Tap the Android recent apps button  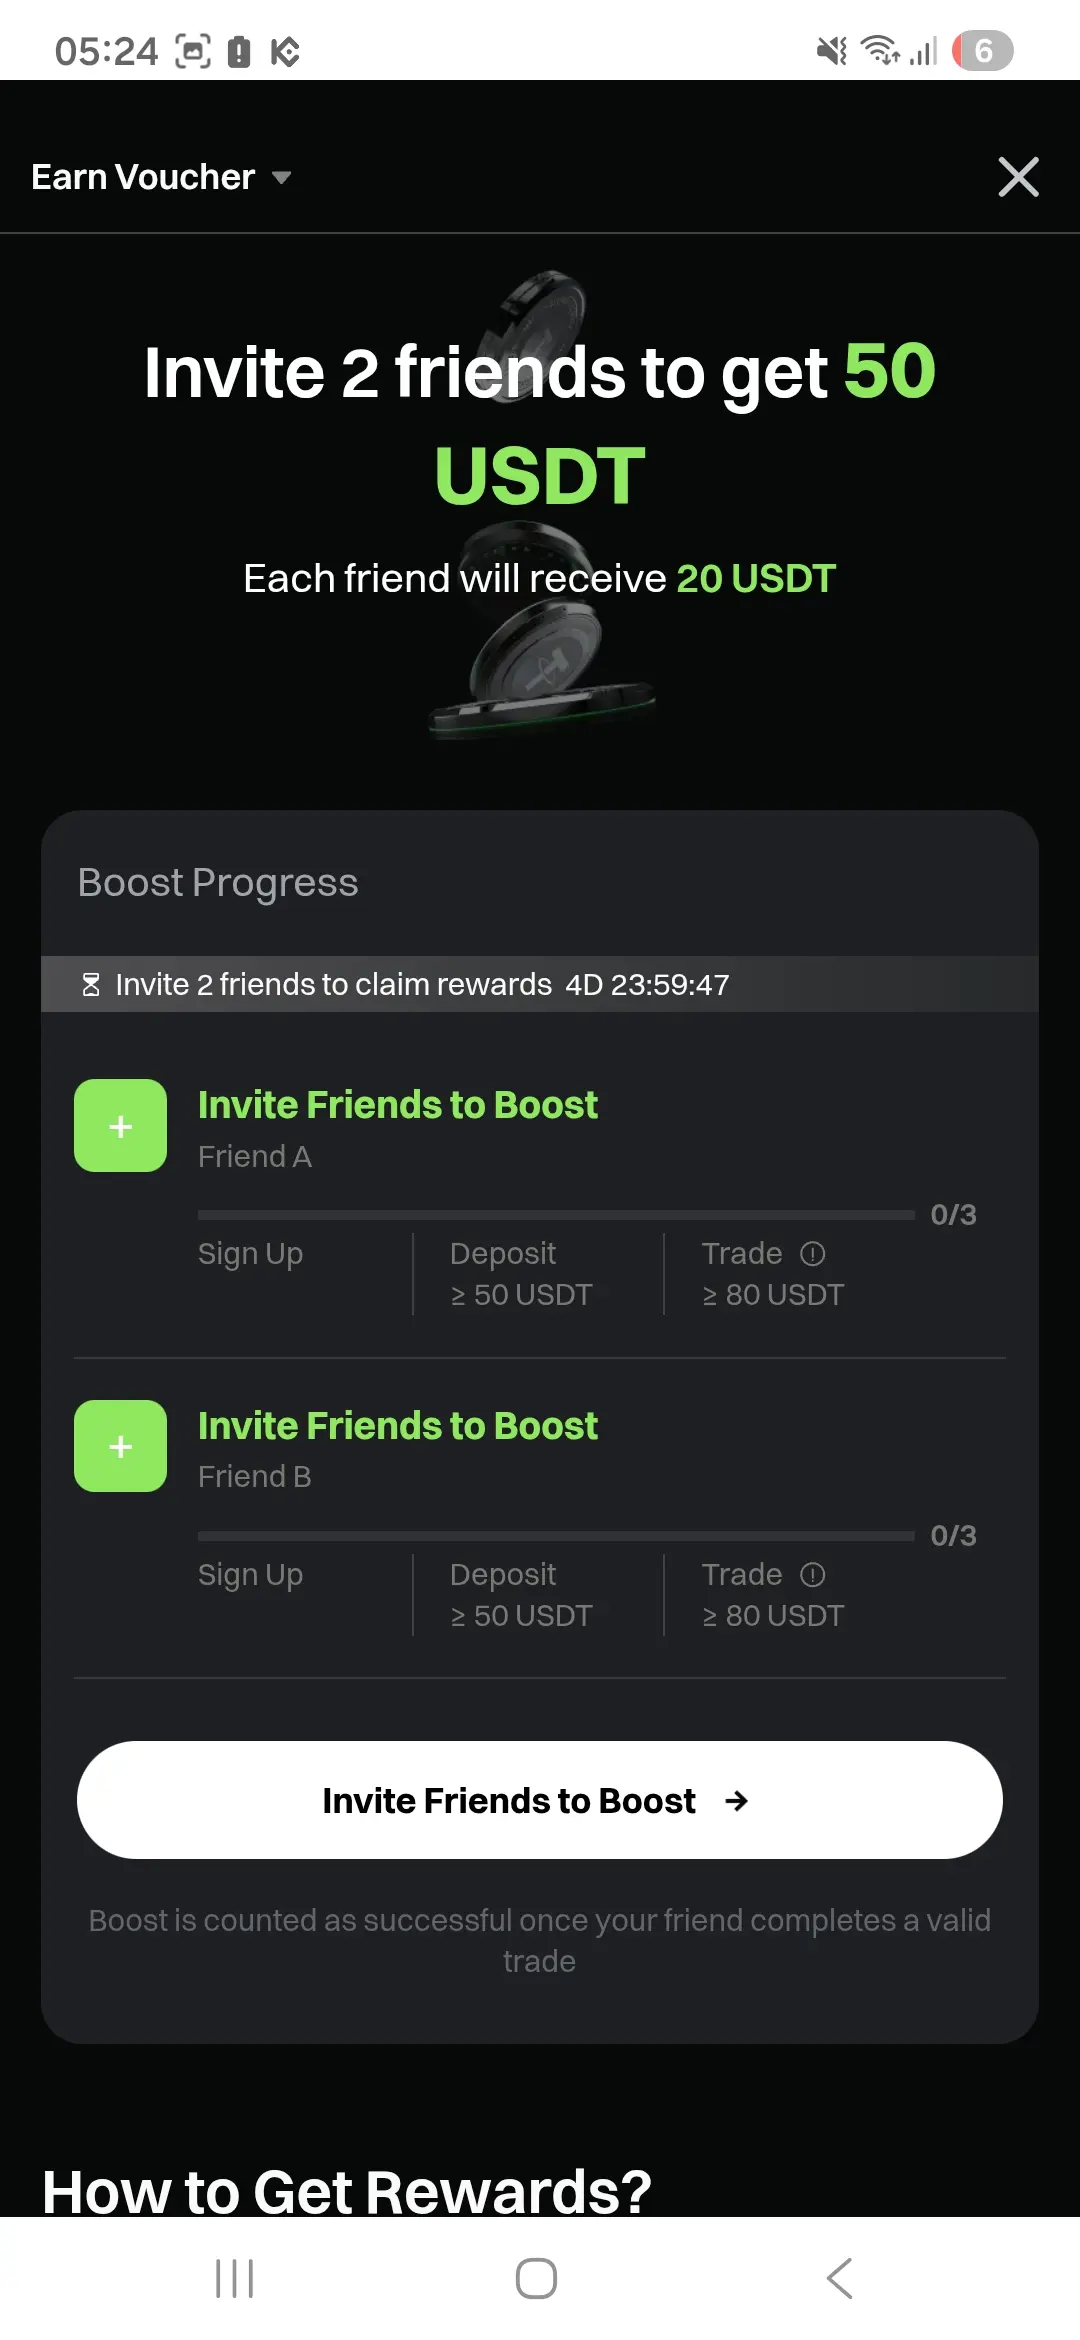(x=235, y=2279)
